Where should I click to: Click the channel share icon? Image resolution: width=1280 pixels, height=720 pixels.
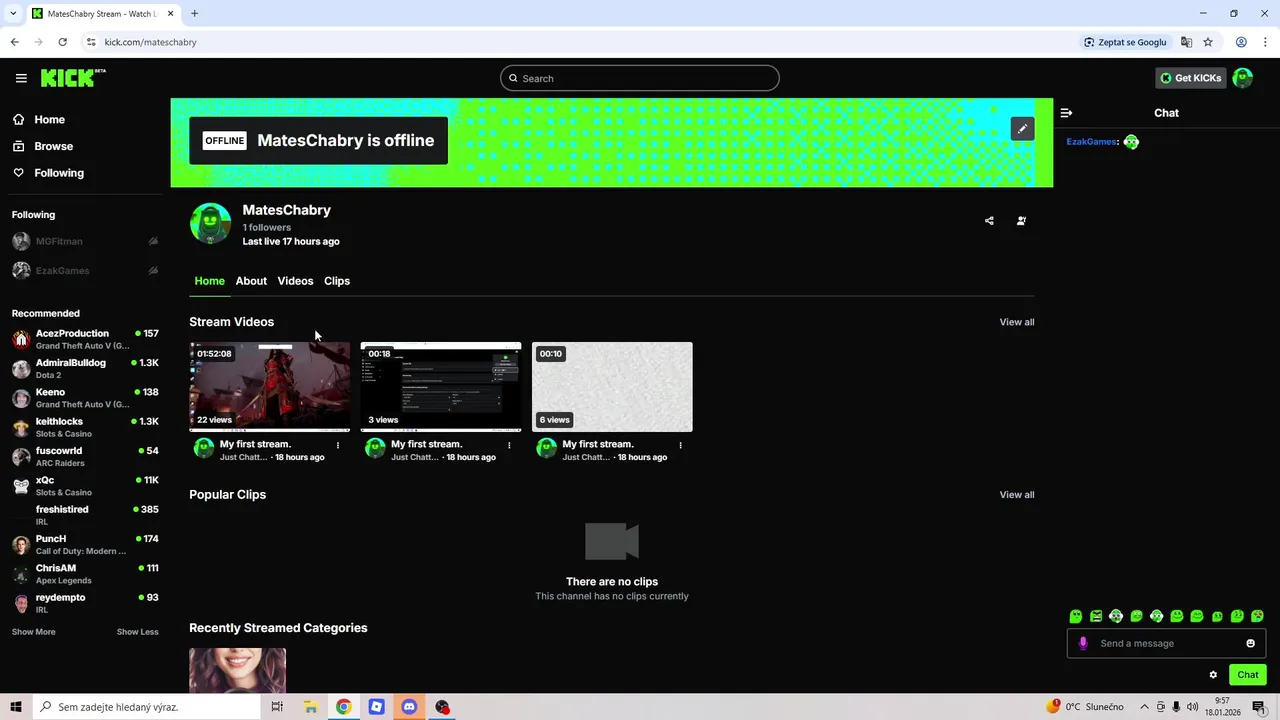[x=989, y=221]
